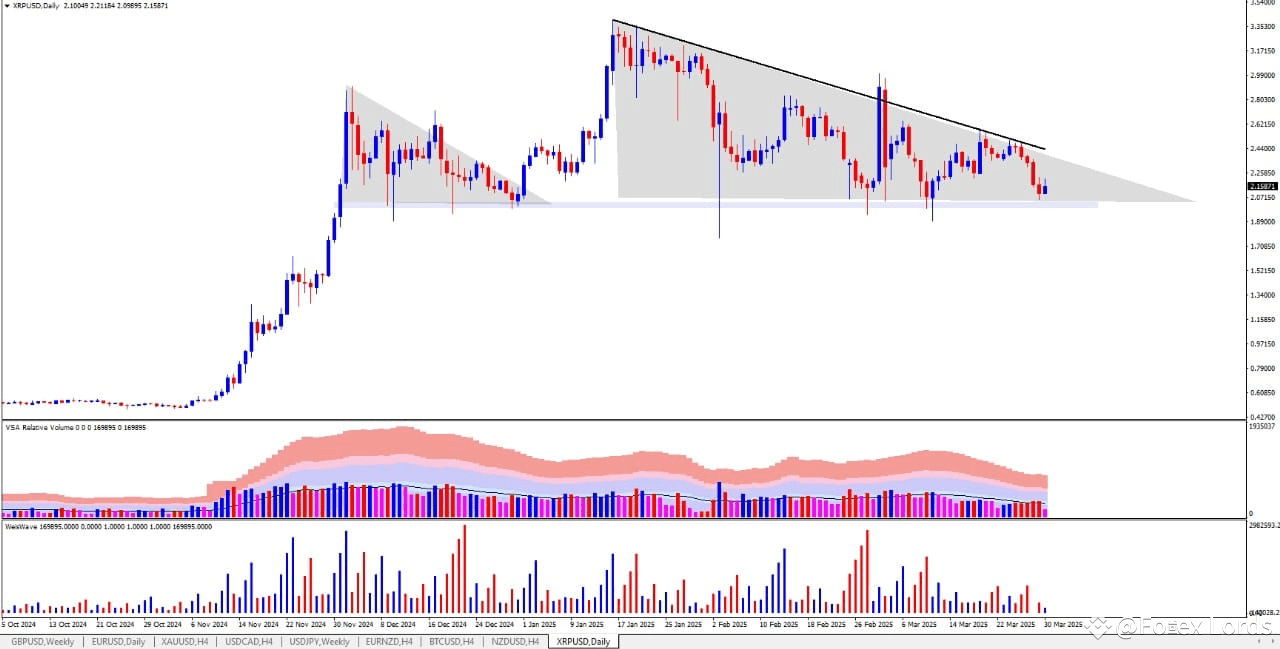Switch to the USDJPY,Weekly chart tab
Screen dimensions: 1280x649
coord(318,642)
